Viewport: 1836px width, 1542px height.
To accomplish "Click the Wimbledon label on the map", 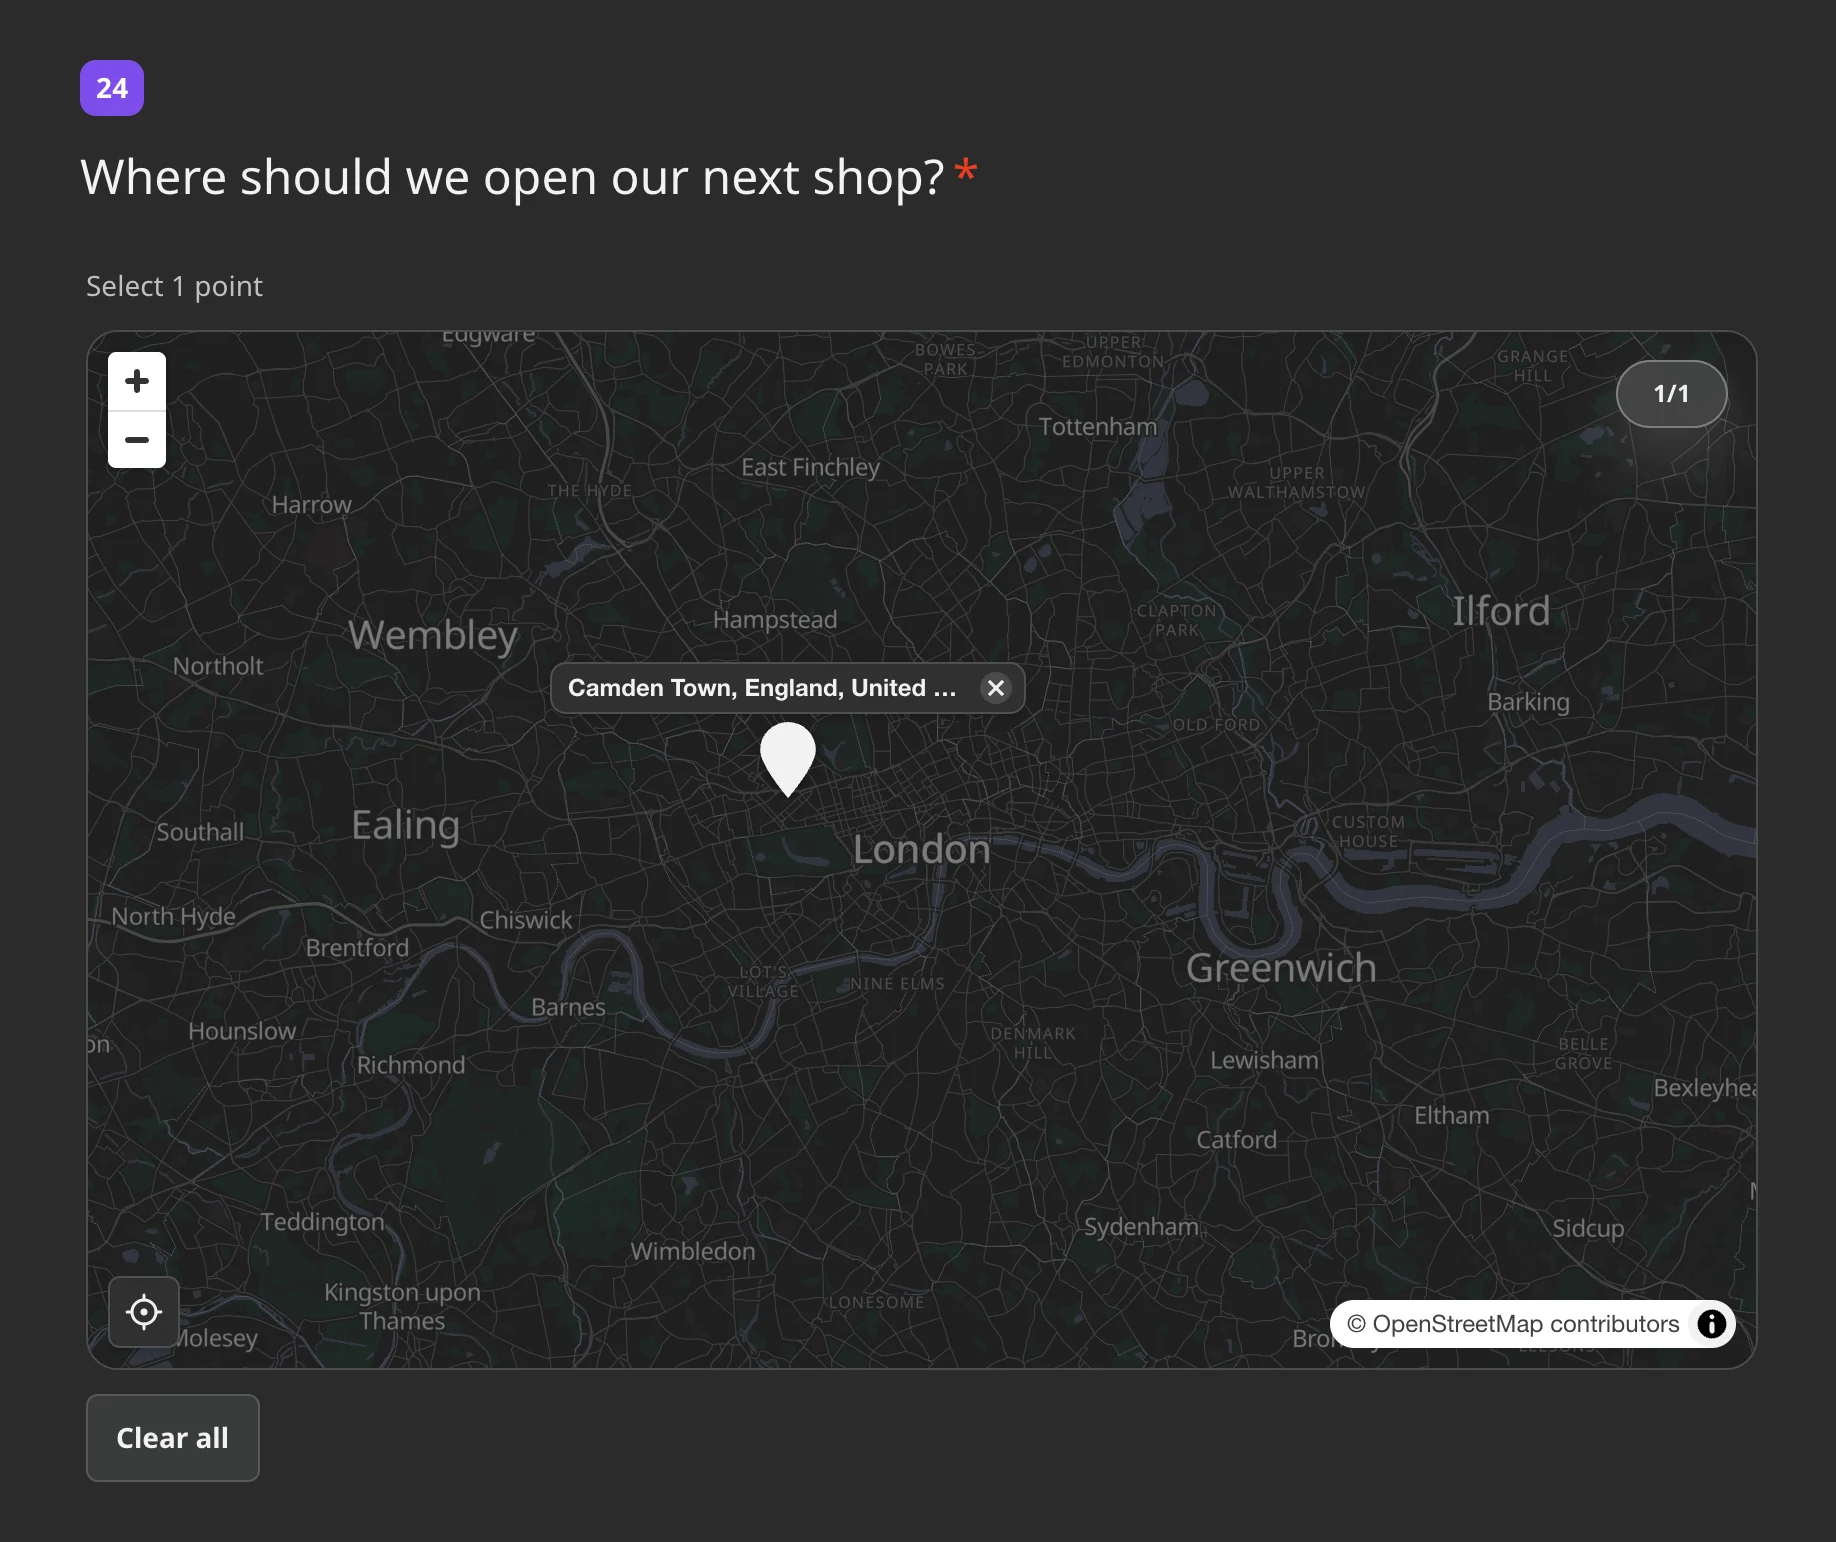I will point(693,1251).
